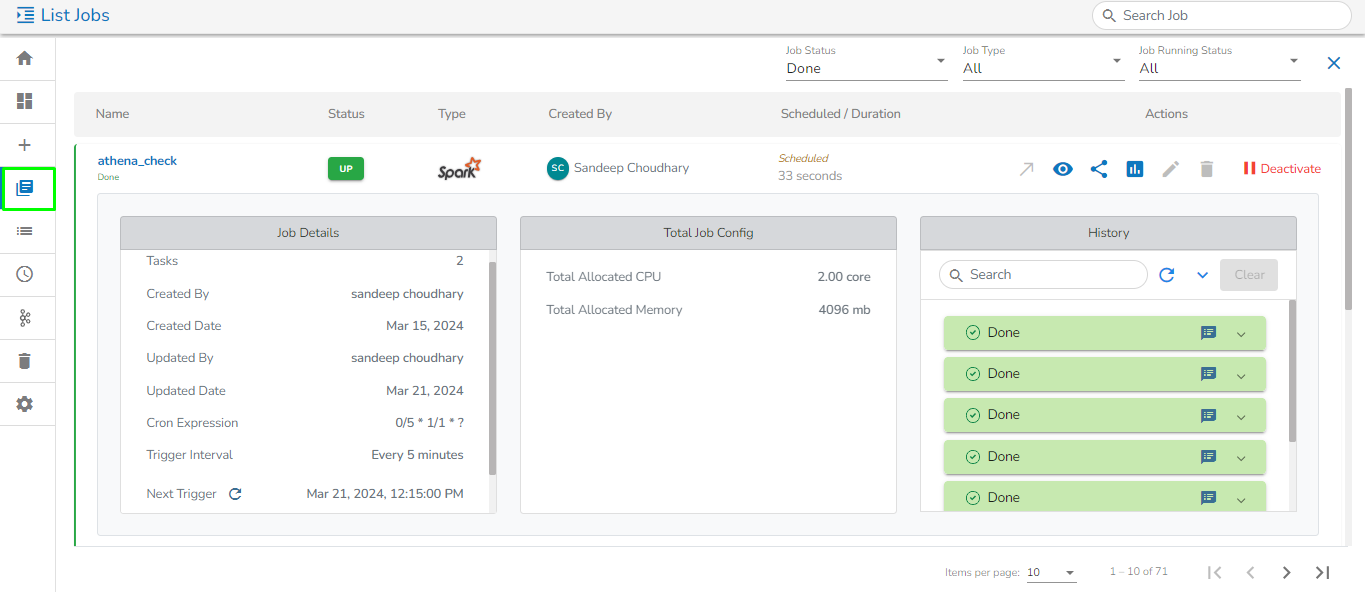Open job monitoring chart icon
The height and width of the screenshot is (592, 1365).
(x=1134, y=169)
